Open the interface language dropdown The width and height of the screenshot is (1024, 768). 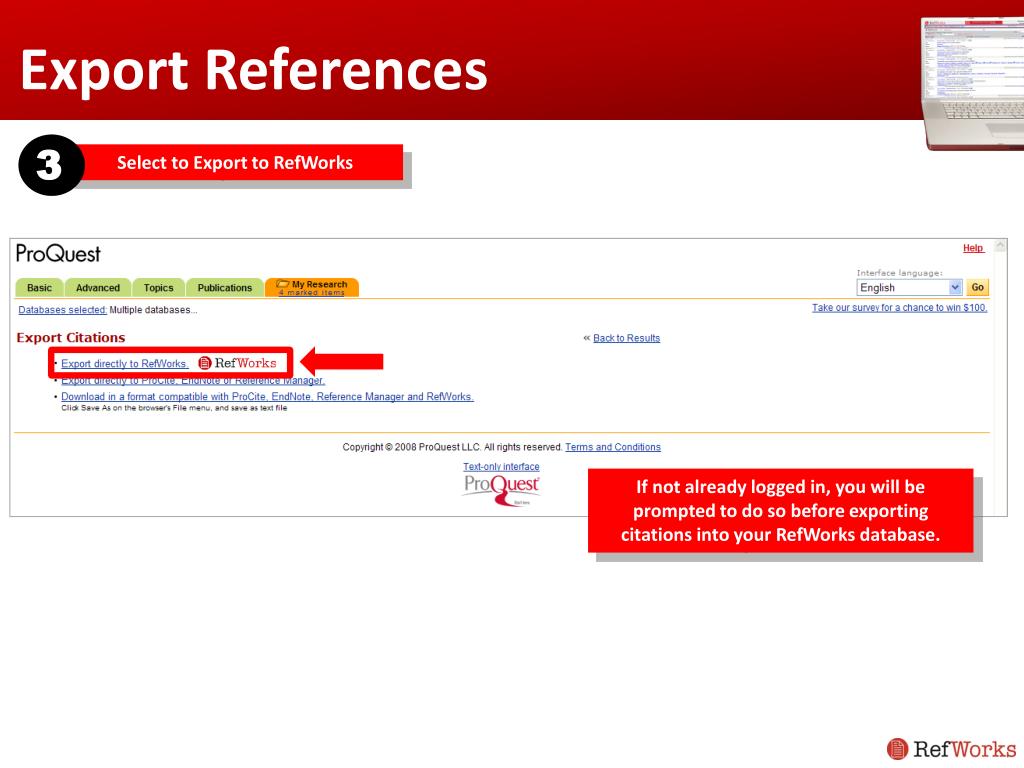coord(909,287)
